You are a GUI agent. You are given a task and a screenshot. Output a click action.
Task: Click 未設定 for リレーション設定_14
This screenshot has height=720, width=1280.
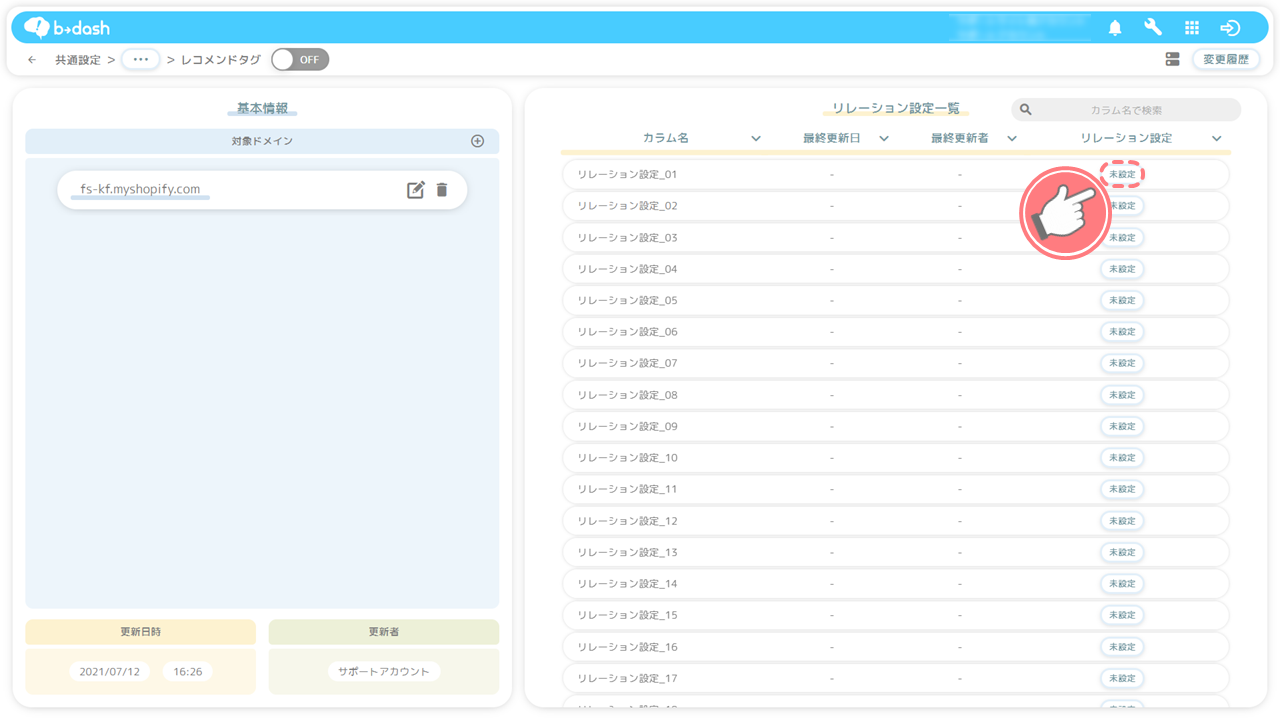click(1122, 583)
